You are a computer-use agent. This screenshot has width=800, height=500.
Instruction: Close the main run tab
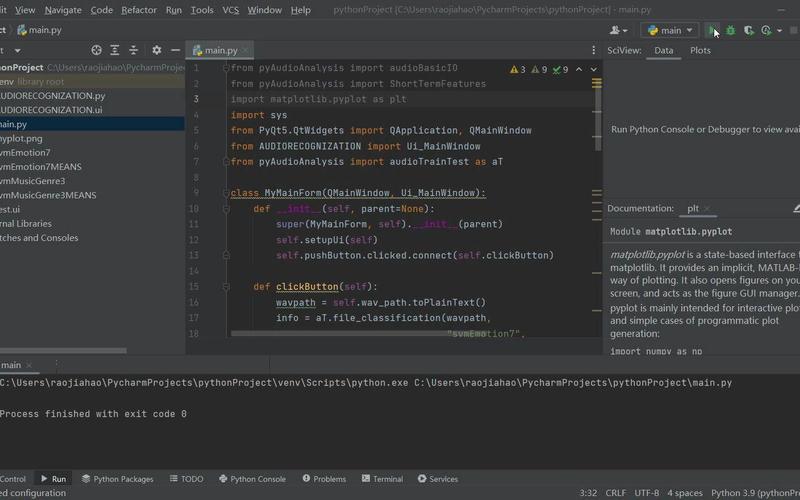click(29, 365)
